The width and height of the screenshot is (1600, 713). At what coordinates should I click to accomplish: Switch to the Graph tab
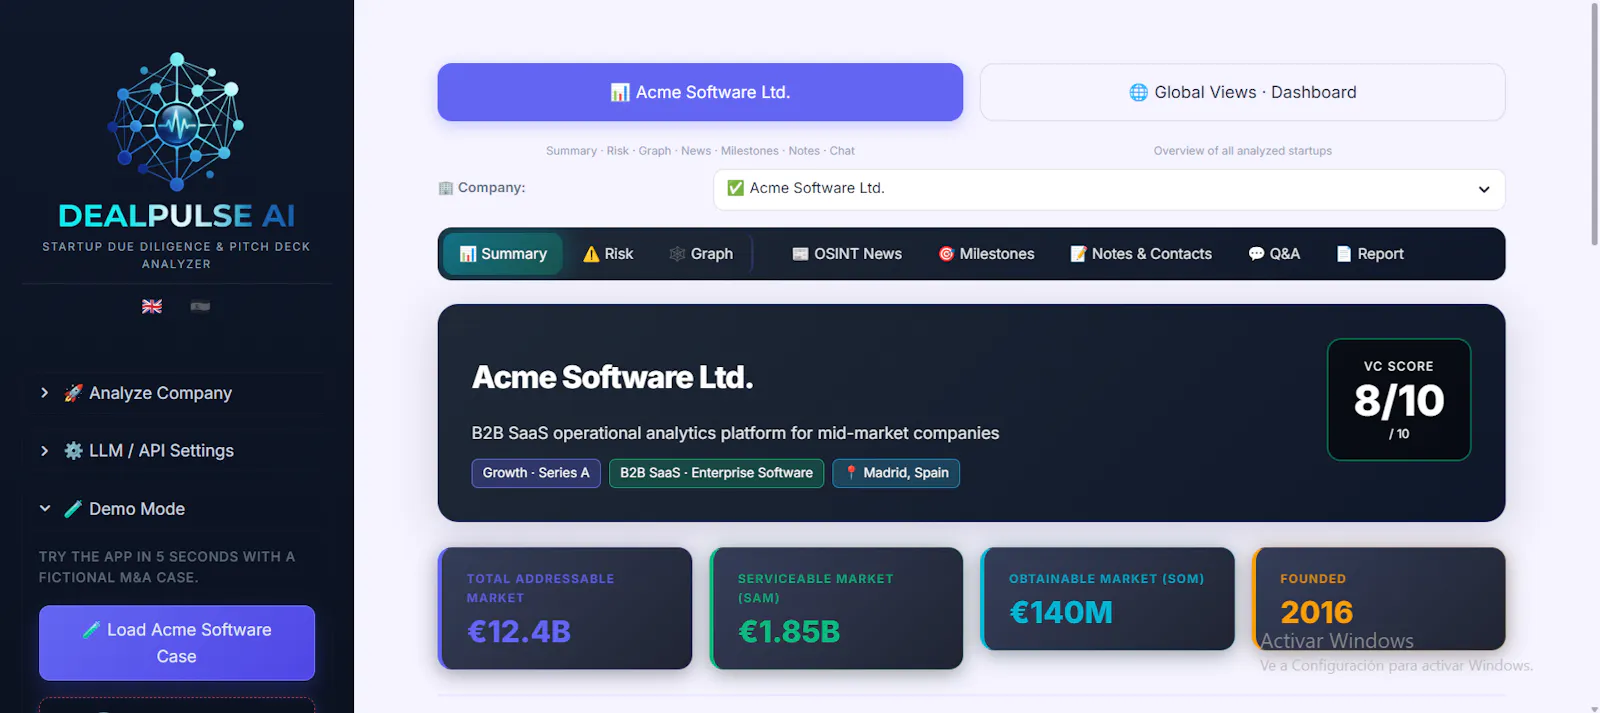(x=701, y=254)
